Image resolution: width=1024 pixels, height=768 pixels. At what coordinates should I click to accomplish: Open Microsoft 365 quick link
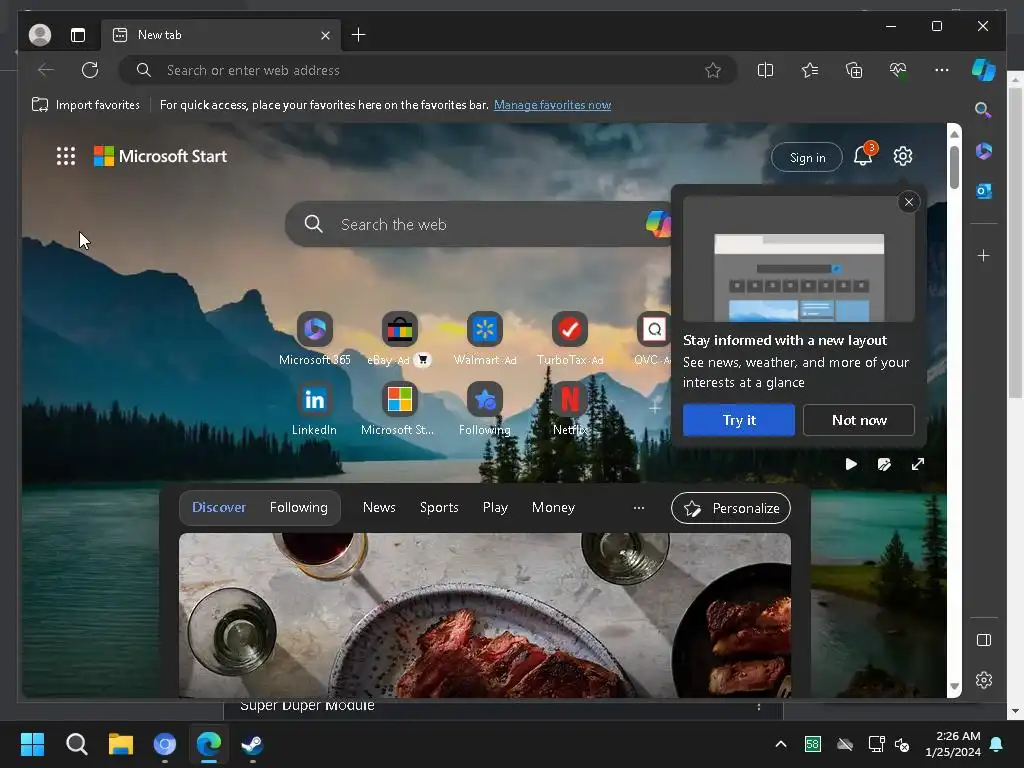(x=315, y=338)
